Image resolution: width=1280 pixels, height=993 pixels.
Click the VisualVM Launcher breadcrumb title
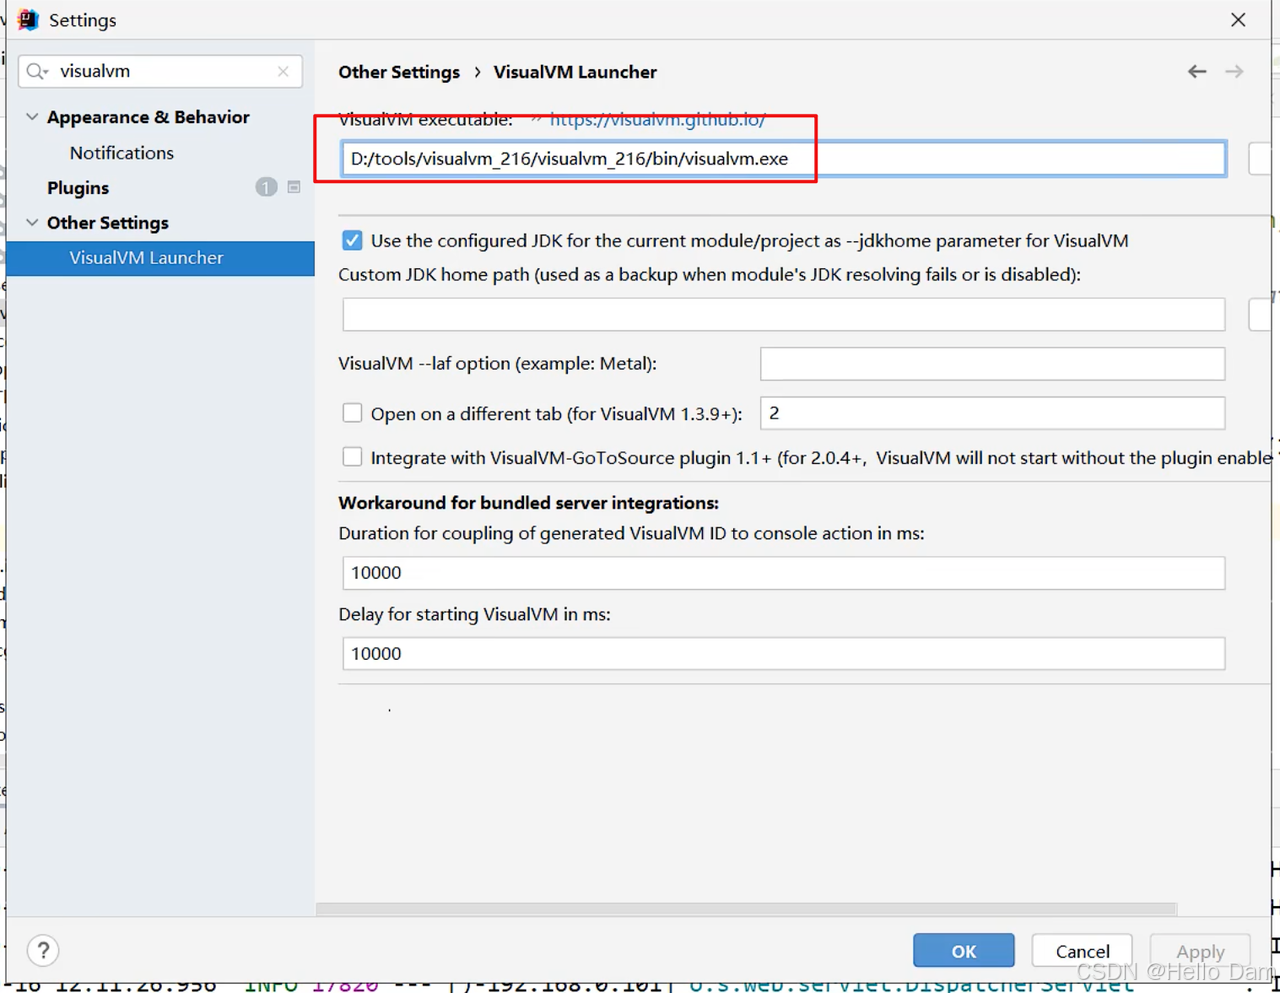(x=575, y=72)
